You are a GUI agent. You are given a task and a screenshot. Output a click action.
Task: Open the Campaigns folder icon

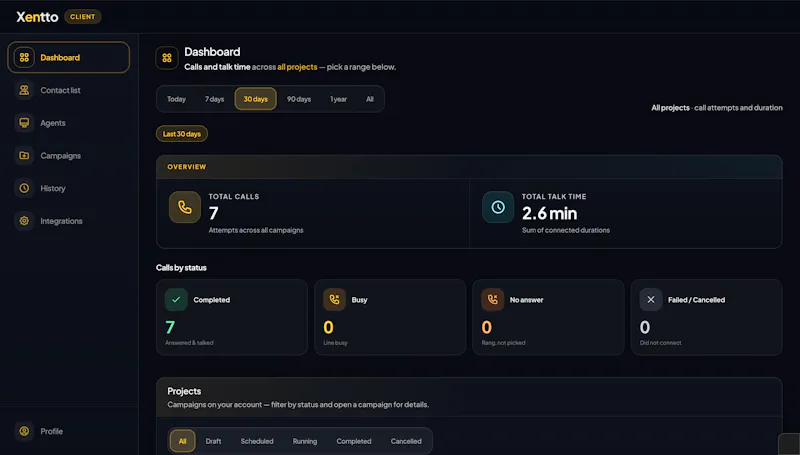point(24,156)
